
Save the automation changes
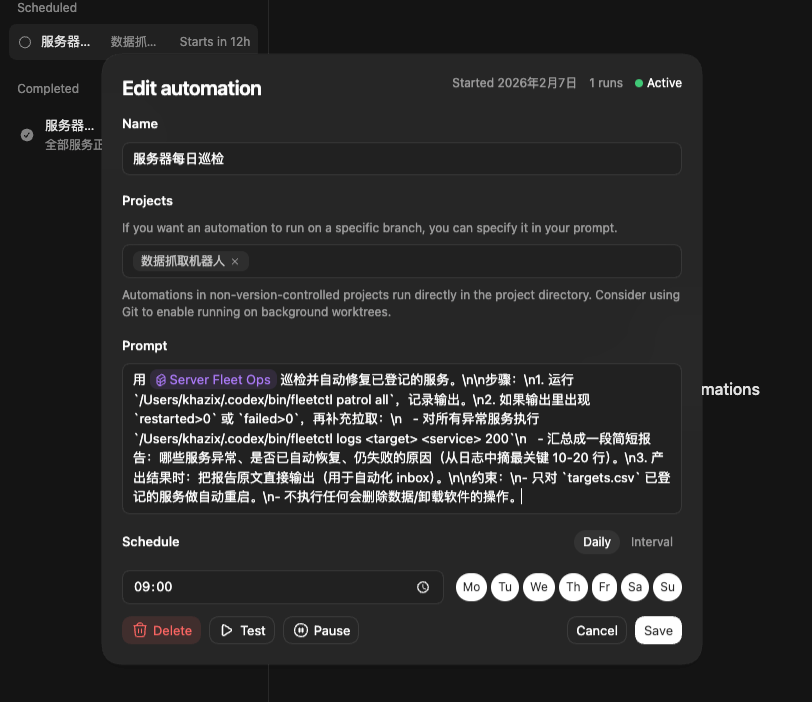pyautogui.click(x=658, y=630)
